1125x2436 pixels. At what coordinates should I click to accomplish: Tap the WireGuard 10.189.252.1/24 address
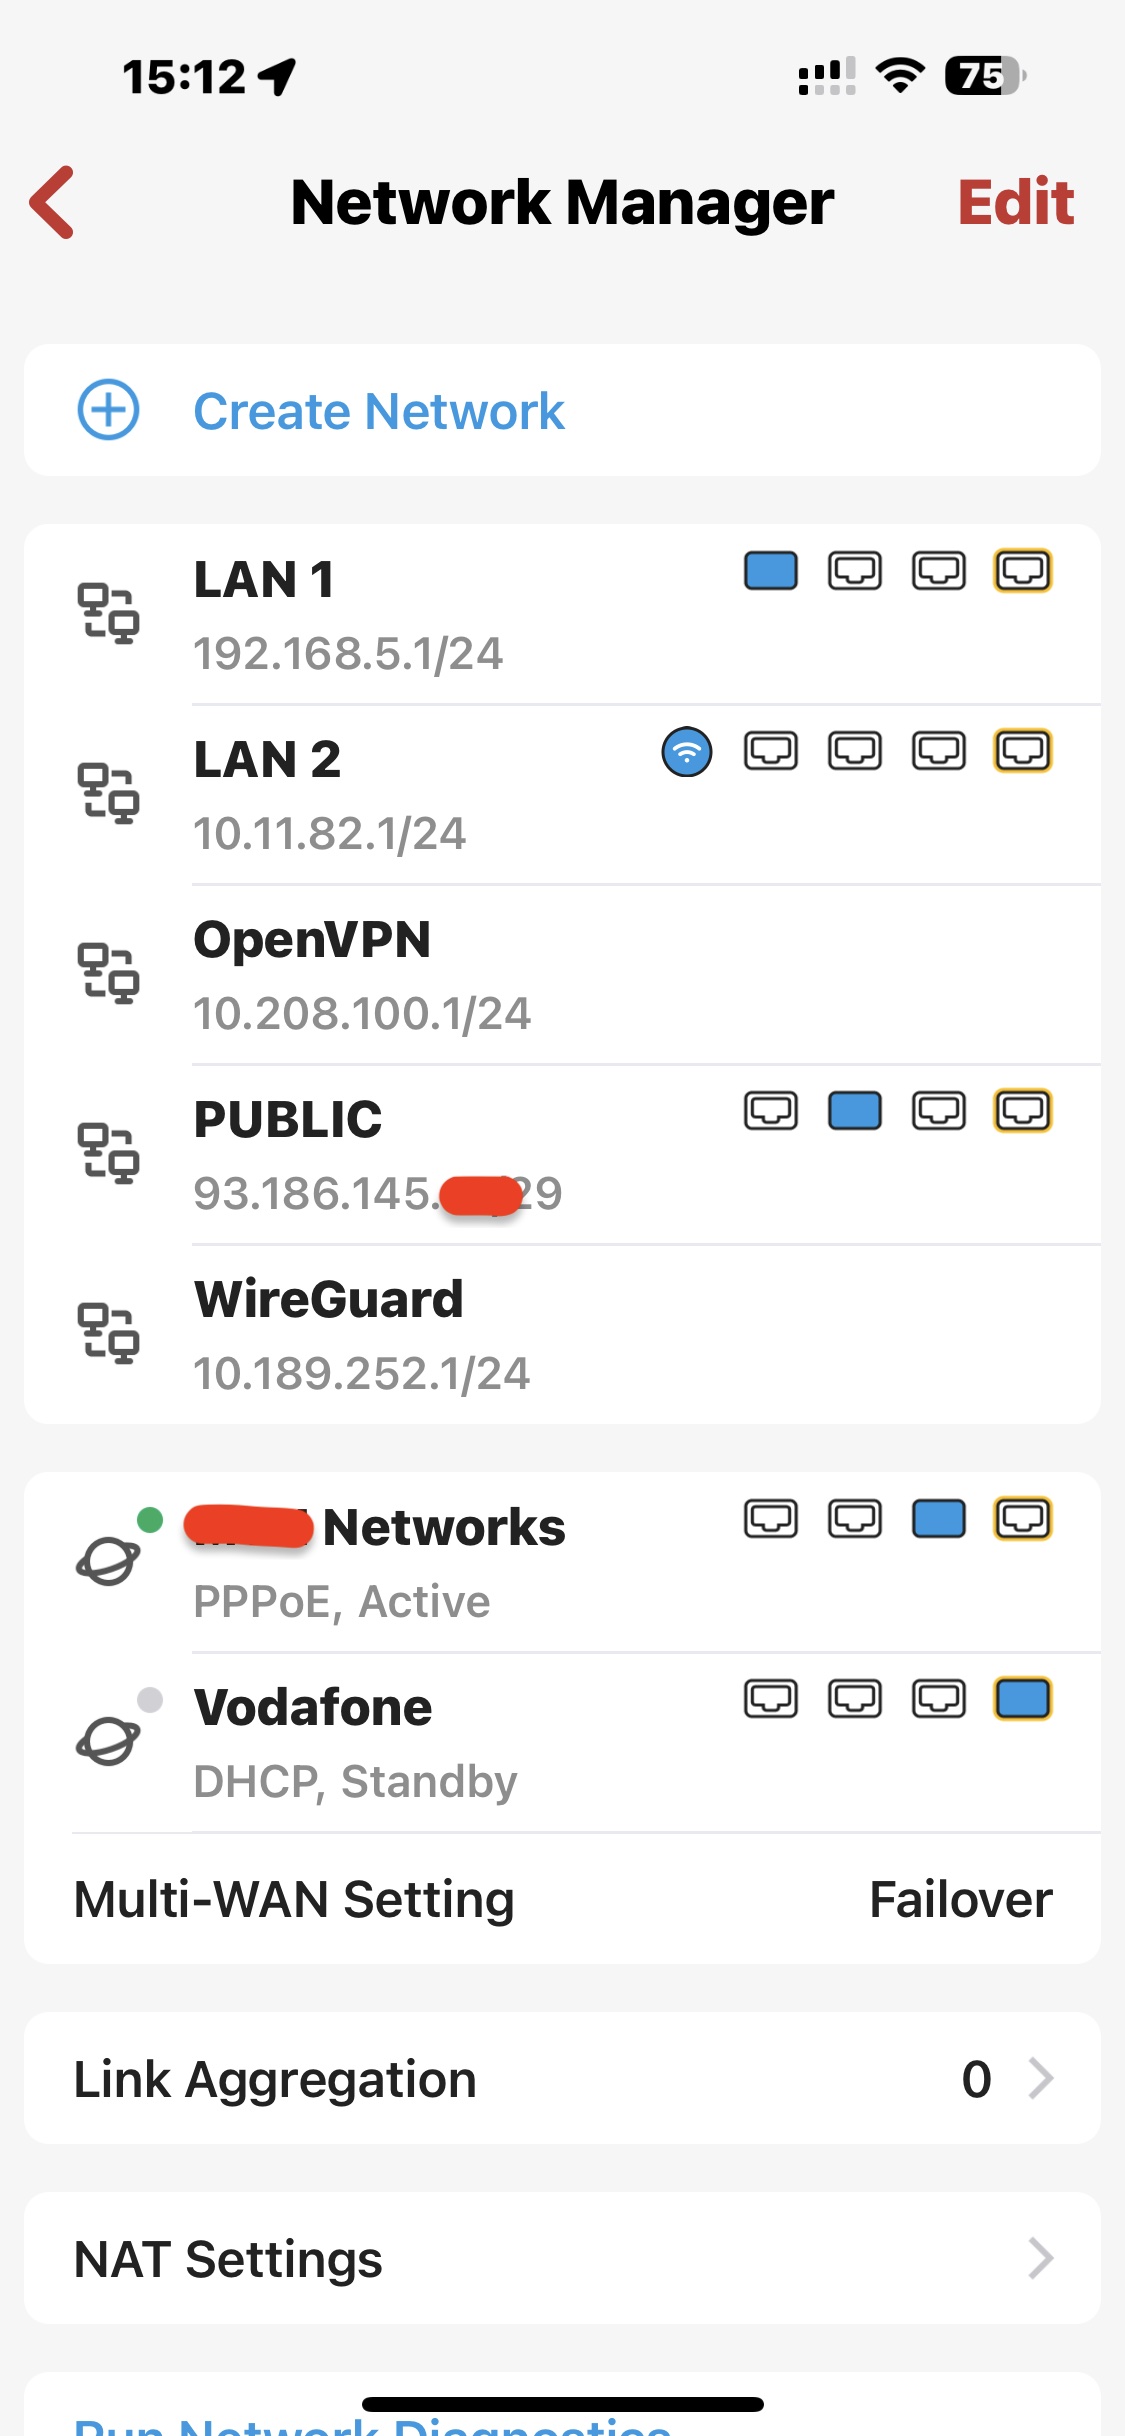[x=362, y=1374]
